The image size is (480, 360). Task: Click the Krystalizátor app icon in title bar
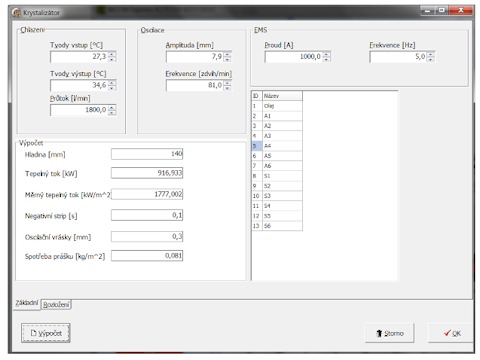click(16, 13)
